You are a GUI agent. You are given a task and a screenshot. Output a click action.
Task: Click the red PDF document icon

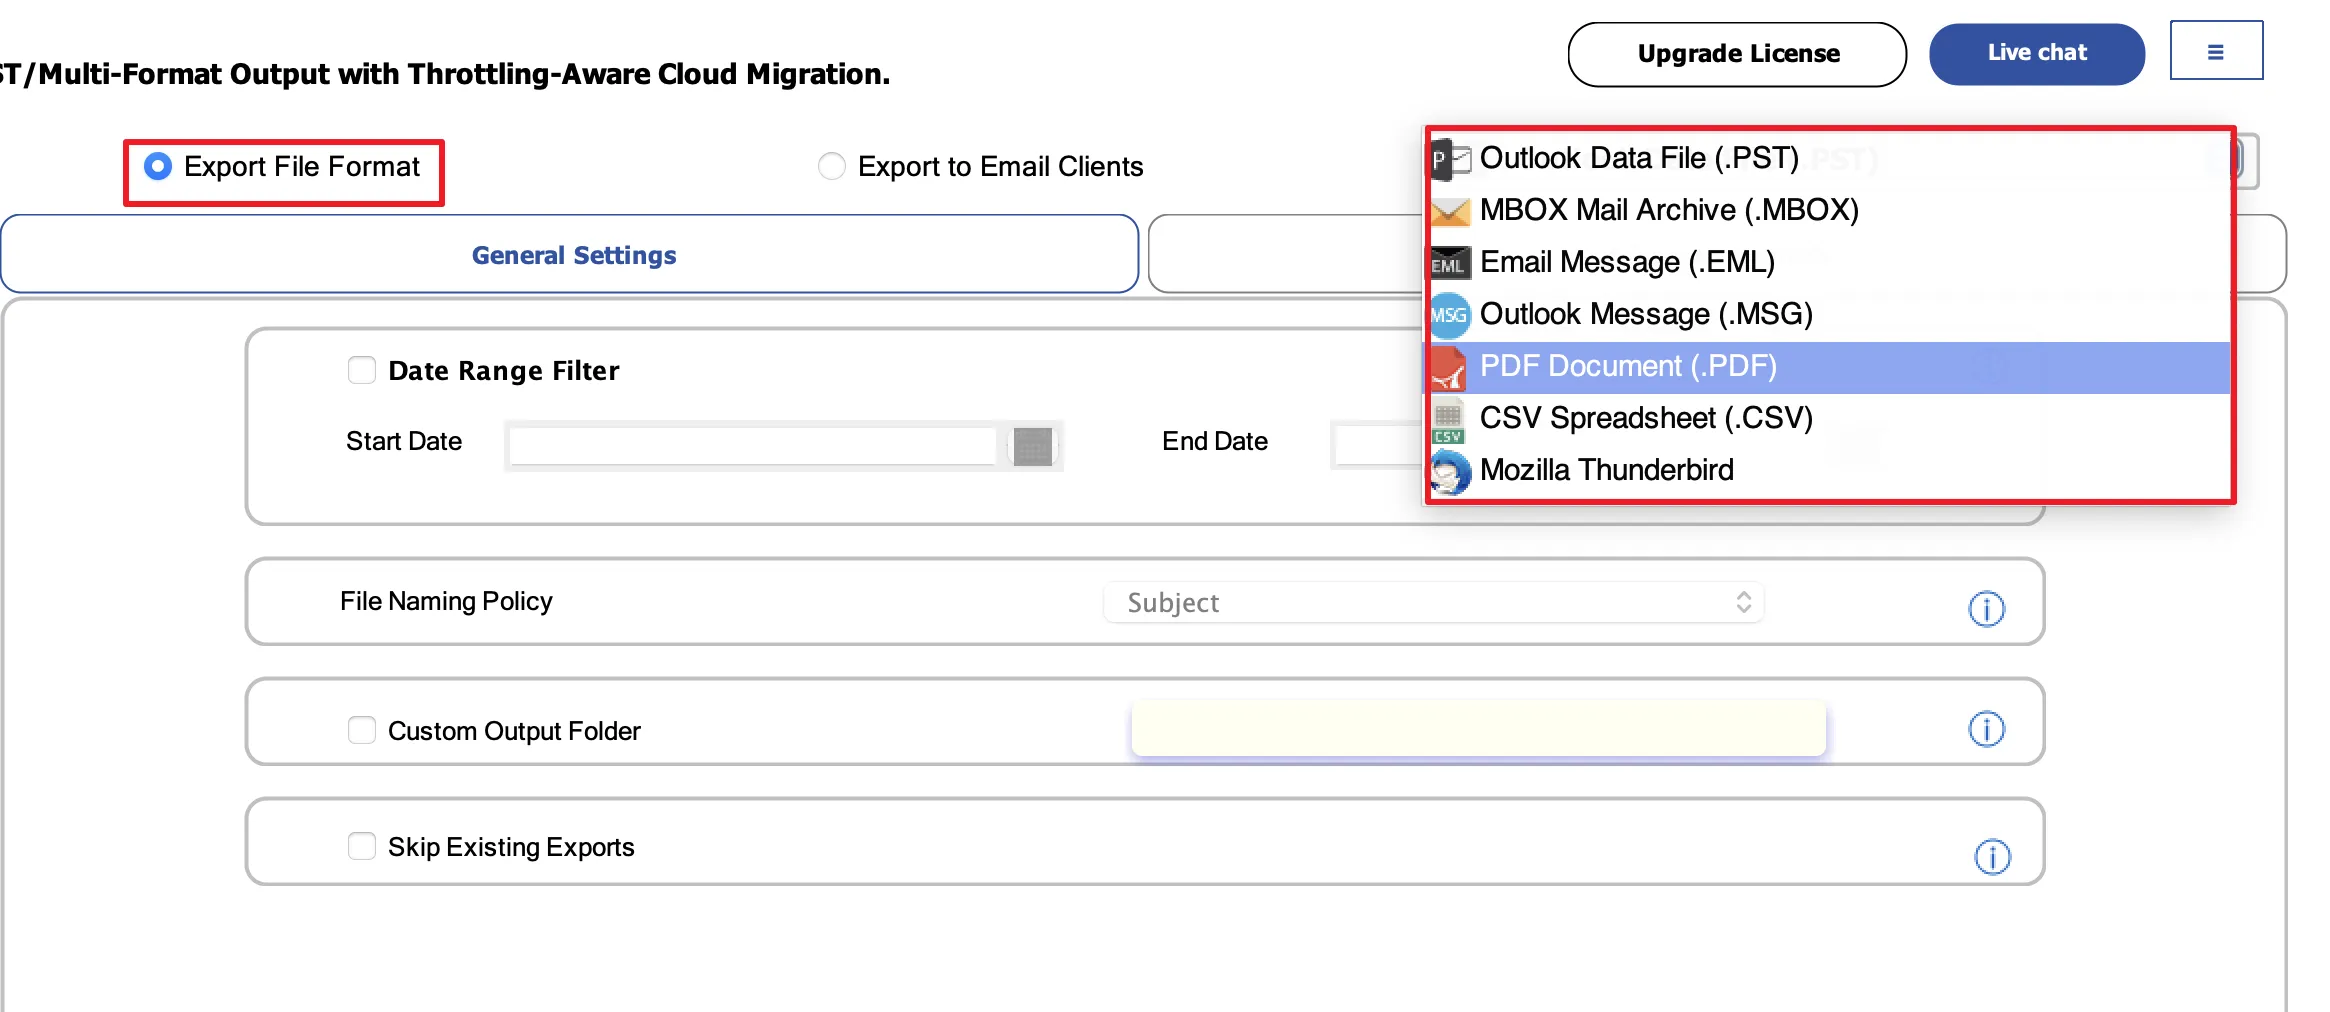coord(1449,367)
